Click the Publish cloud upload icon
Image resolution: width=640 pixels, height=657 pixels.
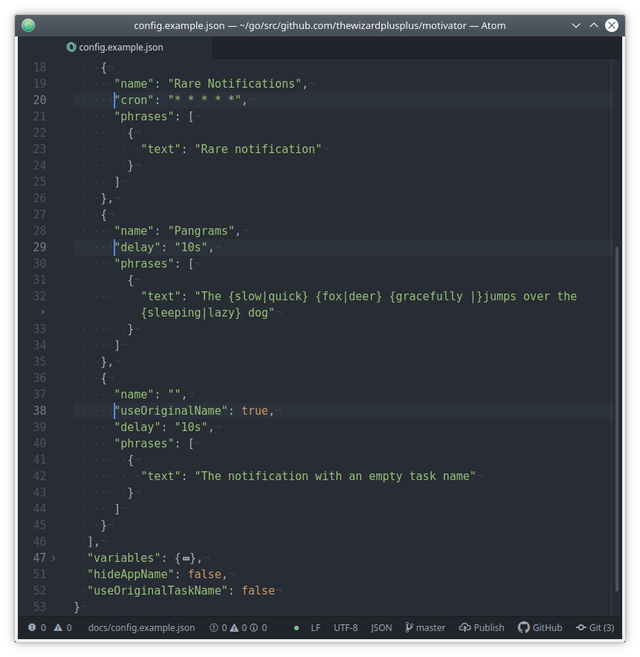(465, 627)
